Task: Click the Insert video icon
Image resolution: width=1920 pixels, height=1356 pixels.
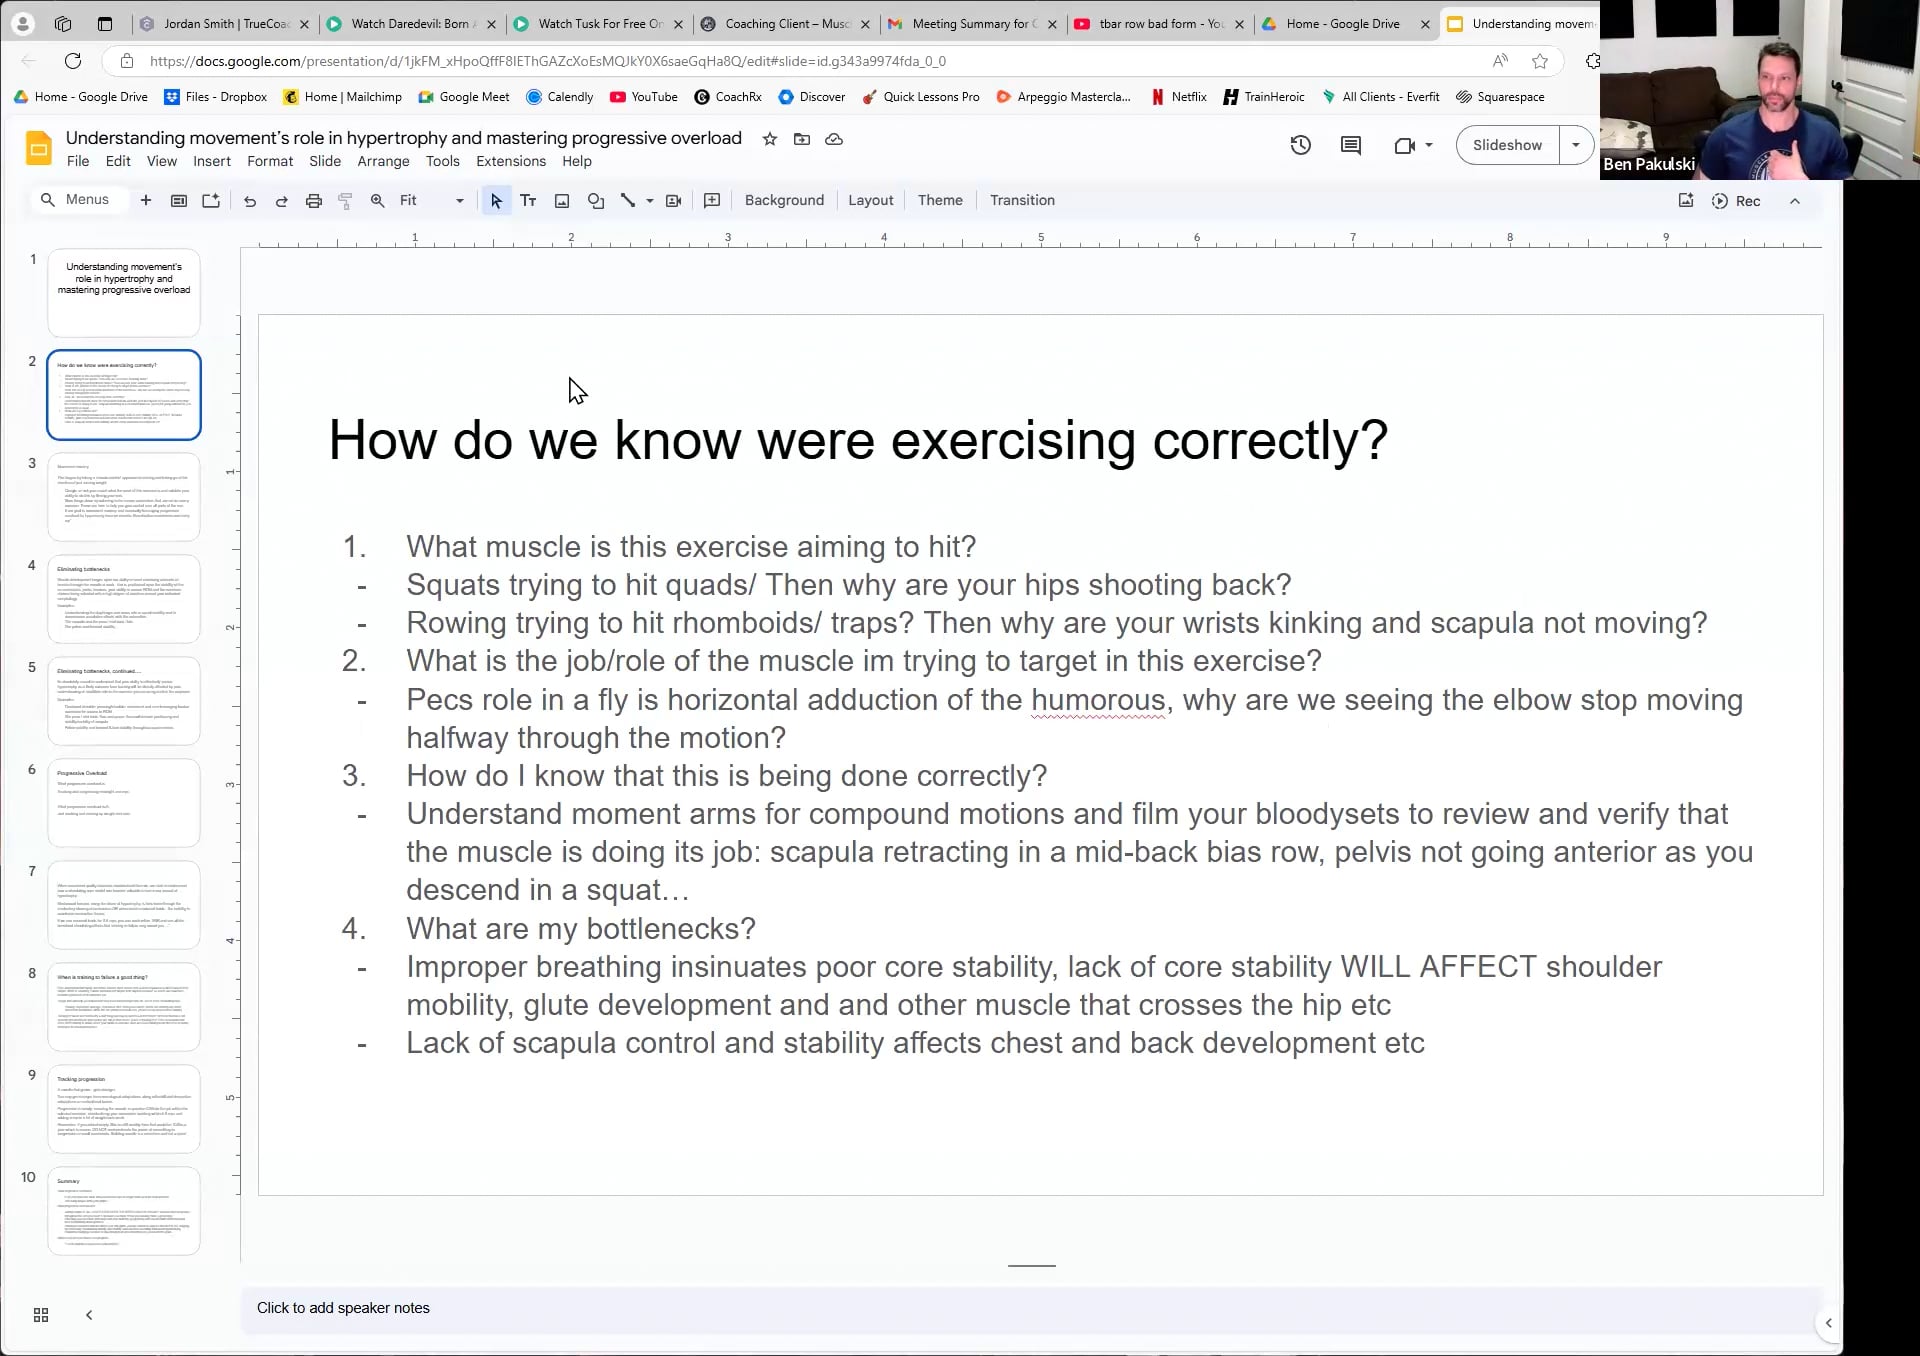Action: (x=674, y=201)
